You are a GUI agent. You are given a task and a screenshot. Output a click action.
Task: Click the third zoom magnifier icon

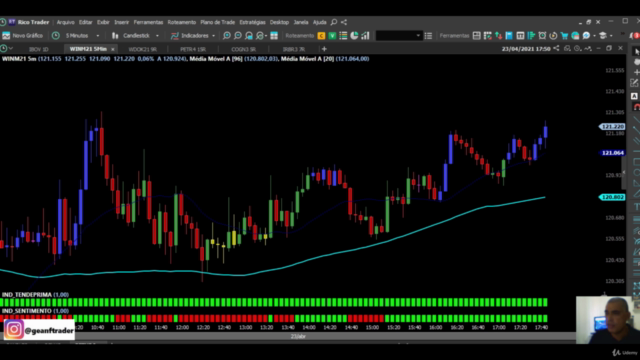click(x=249, y=36)
